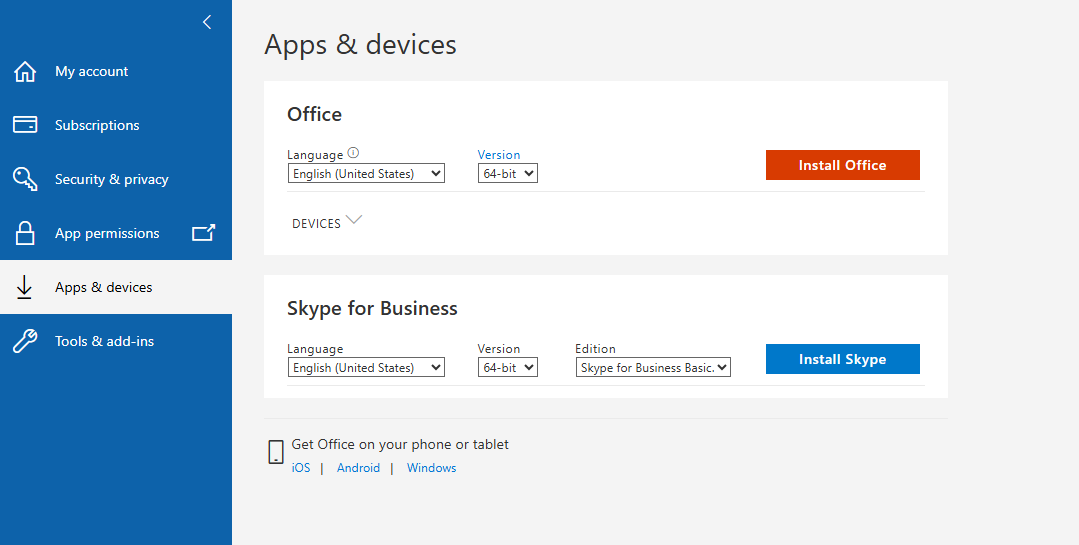This screenshot has width=1079, height=545.
Task: Open the Skype Version 64-bit dropdown
Action: pyautogui.click(x=508, y=367)
